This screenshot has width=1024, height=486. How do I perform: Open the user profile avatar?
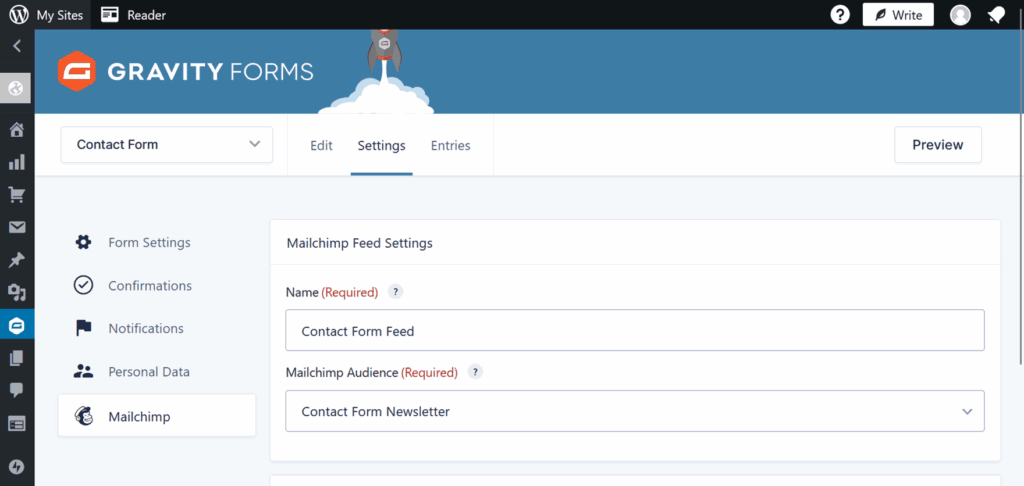point(960,14)
